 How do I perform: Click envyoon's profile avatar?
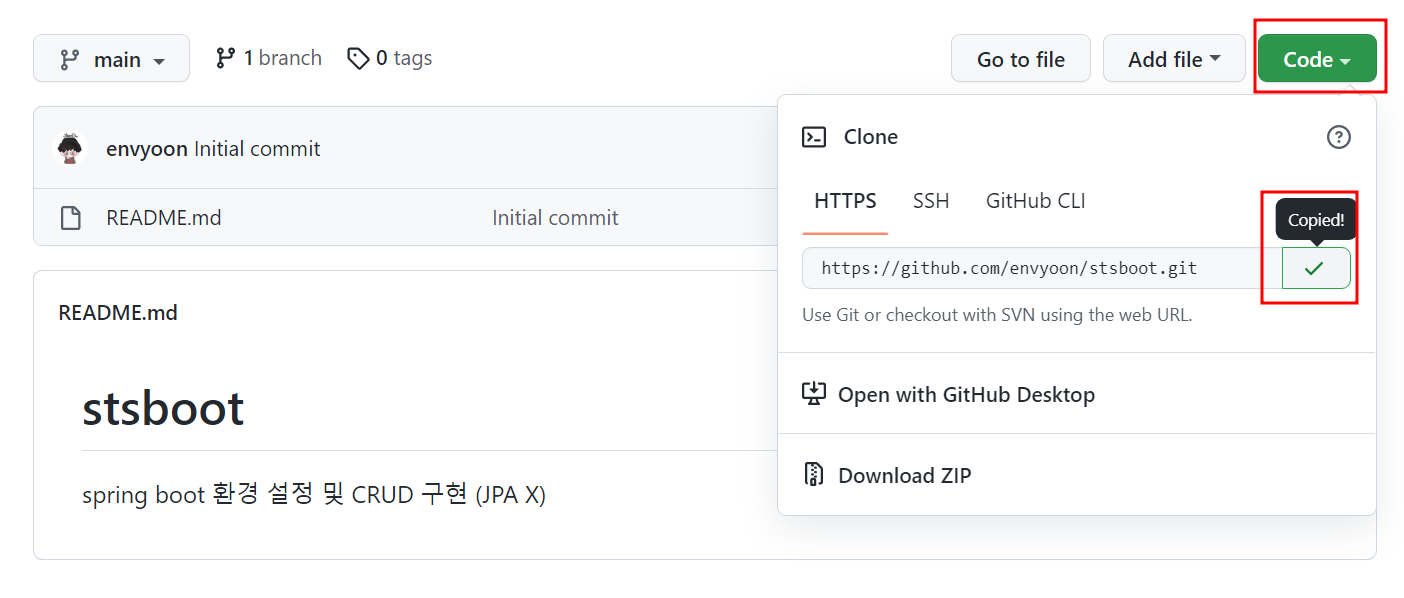point(69,147)
